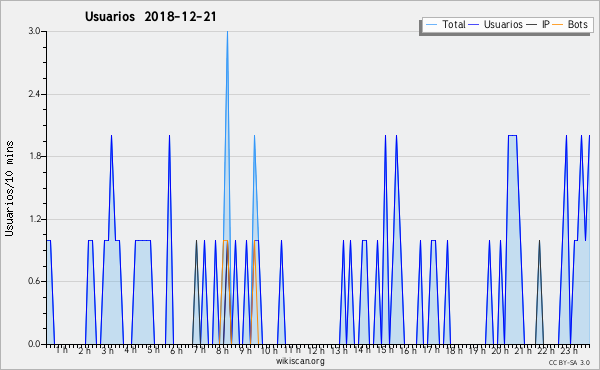Click the '1 h' x-axis label

(62, 350)
